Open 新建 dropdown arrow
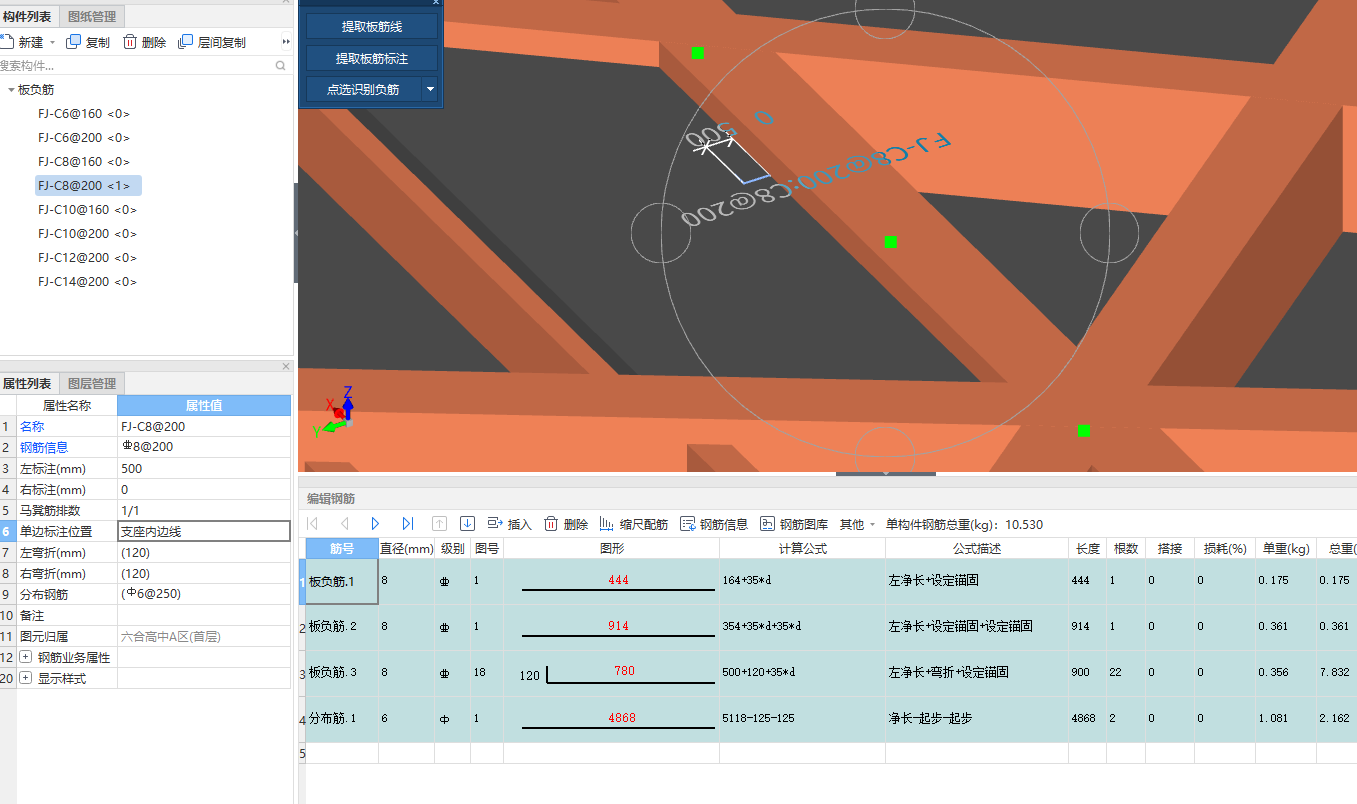This screenshot has height=804, width=1357. pyautogui.click(x=51, y=43)
